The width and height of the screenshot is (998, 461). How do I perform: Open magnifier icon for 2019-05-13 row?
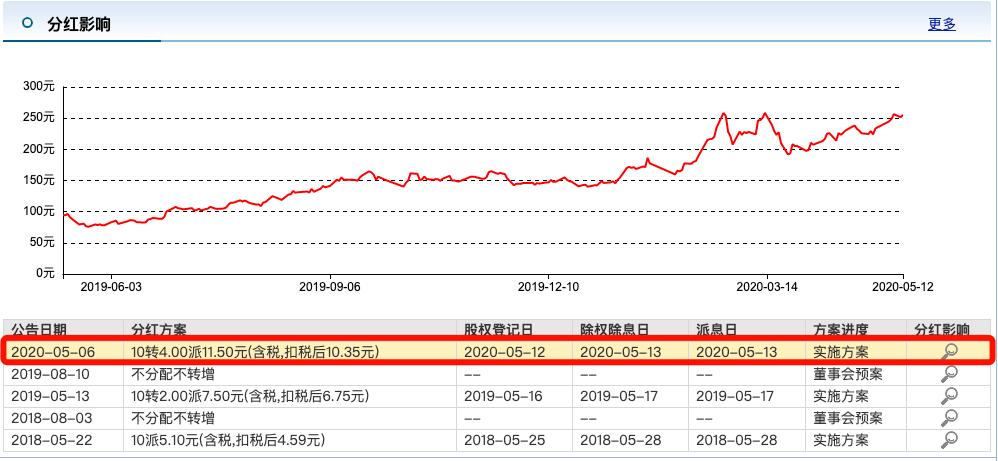949,395
